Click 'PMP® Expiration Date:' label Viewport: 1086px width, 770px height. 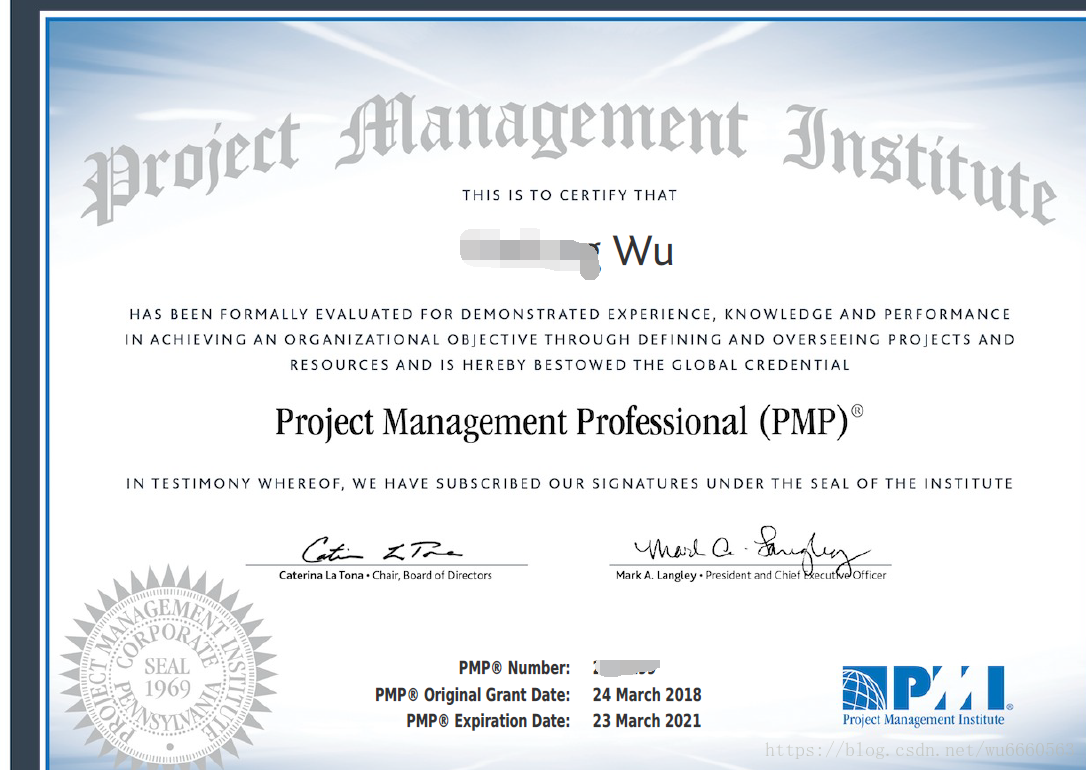pos(488,721)
